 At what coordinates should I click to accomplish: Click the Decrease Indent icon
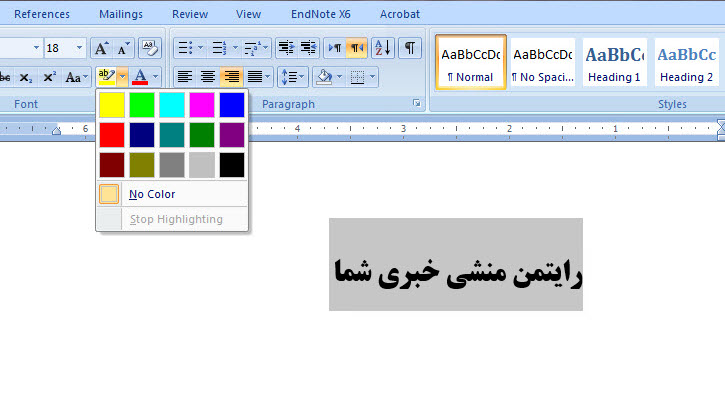[285, 48]
